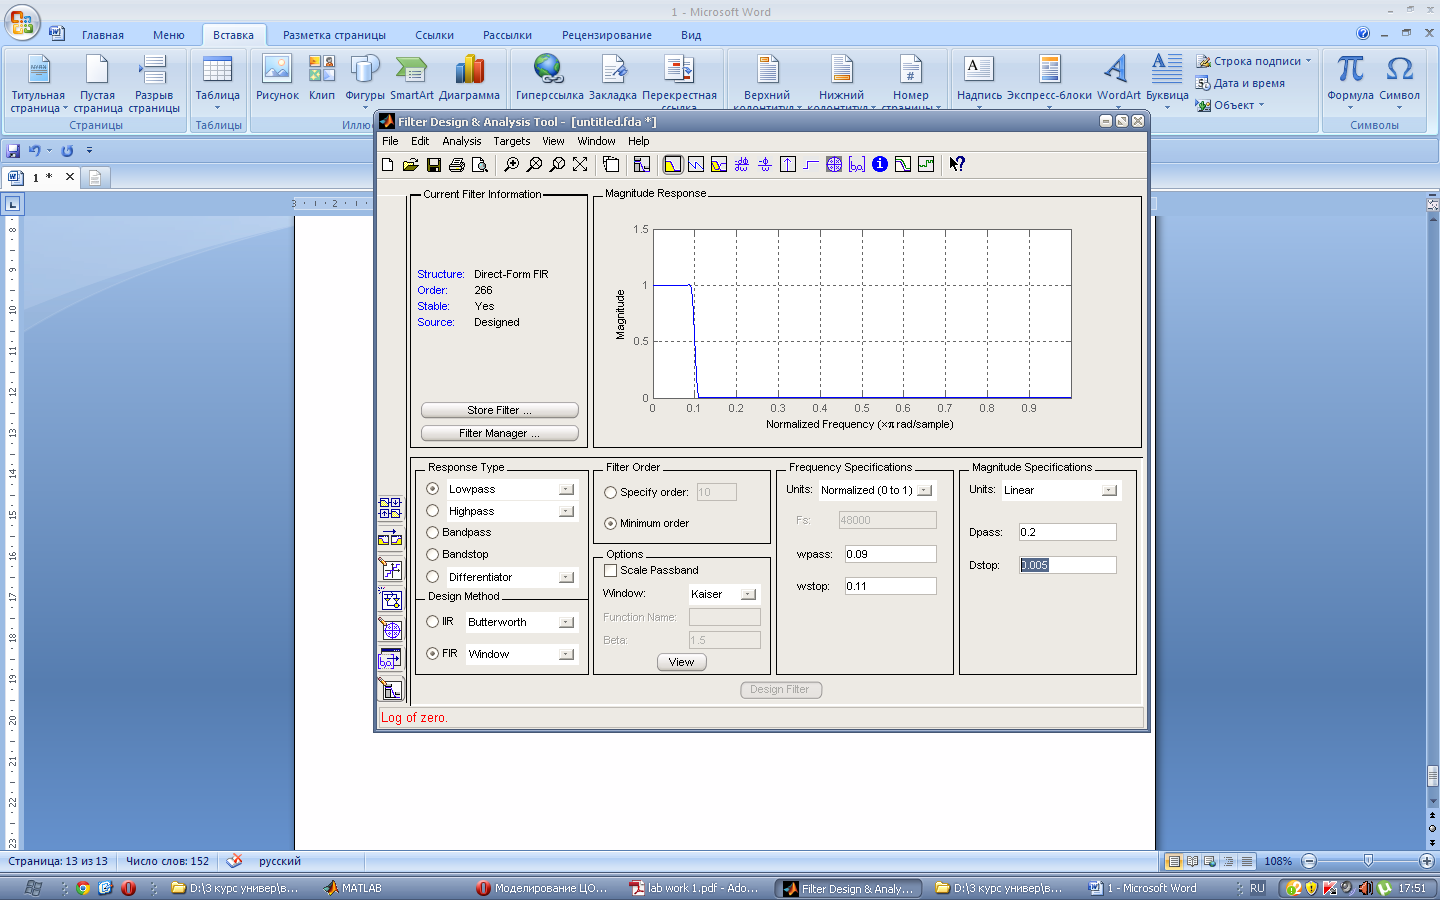Image resolution: width=1440 pixels, height=900 pixels.
Task: Show Group Delay Response icon
Action: [x=742, y=165]
